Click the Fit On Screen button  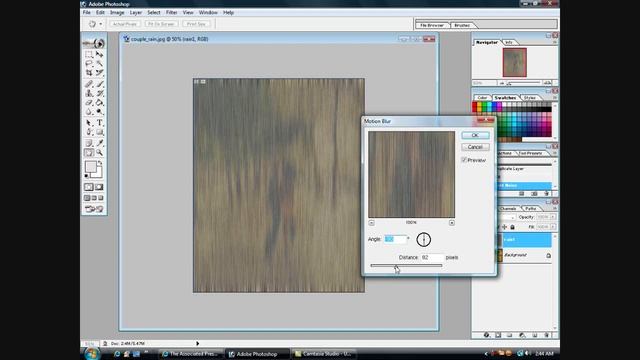[x=161, y=24]
